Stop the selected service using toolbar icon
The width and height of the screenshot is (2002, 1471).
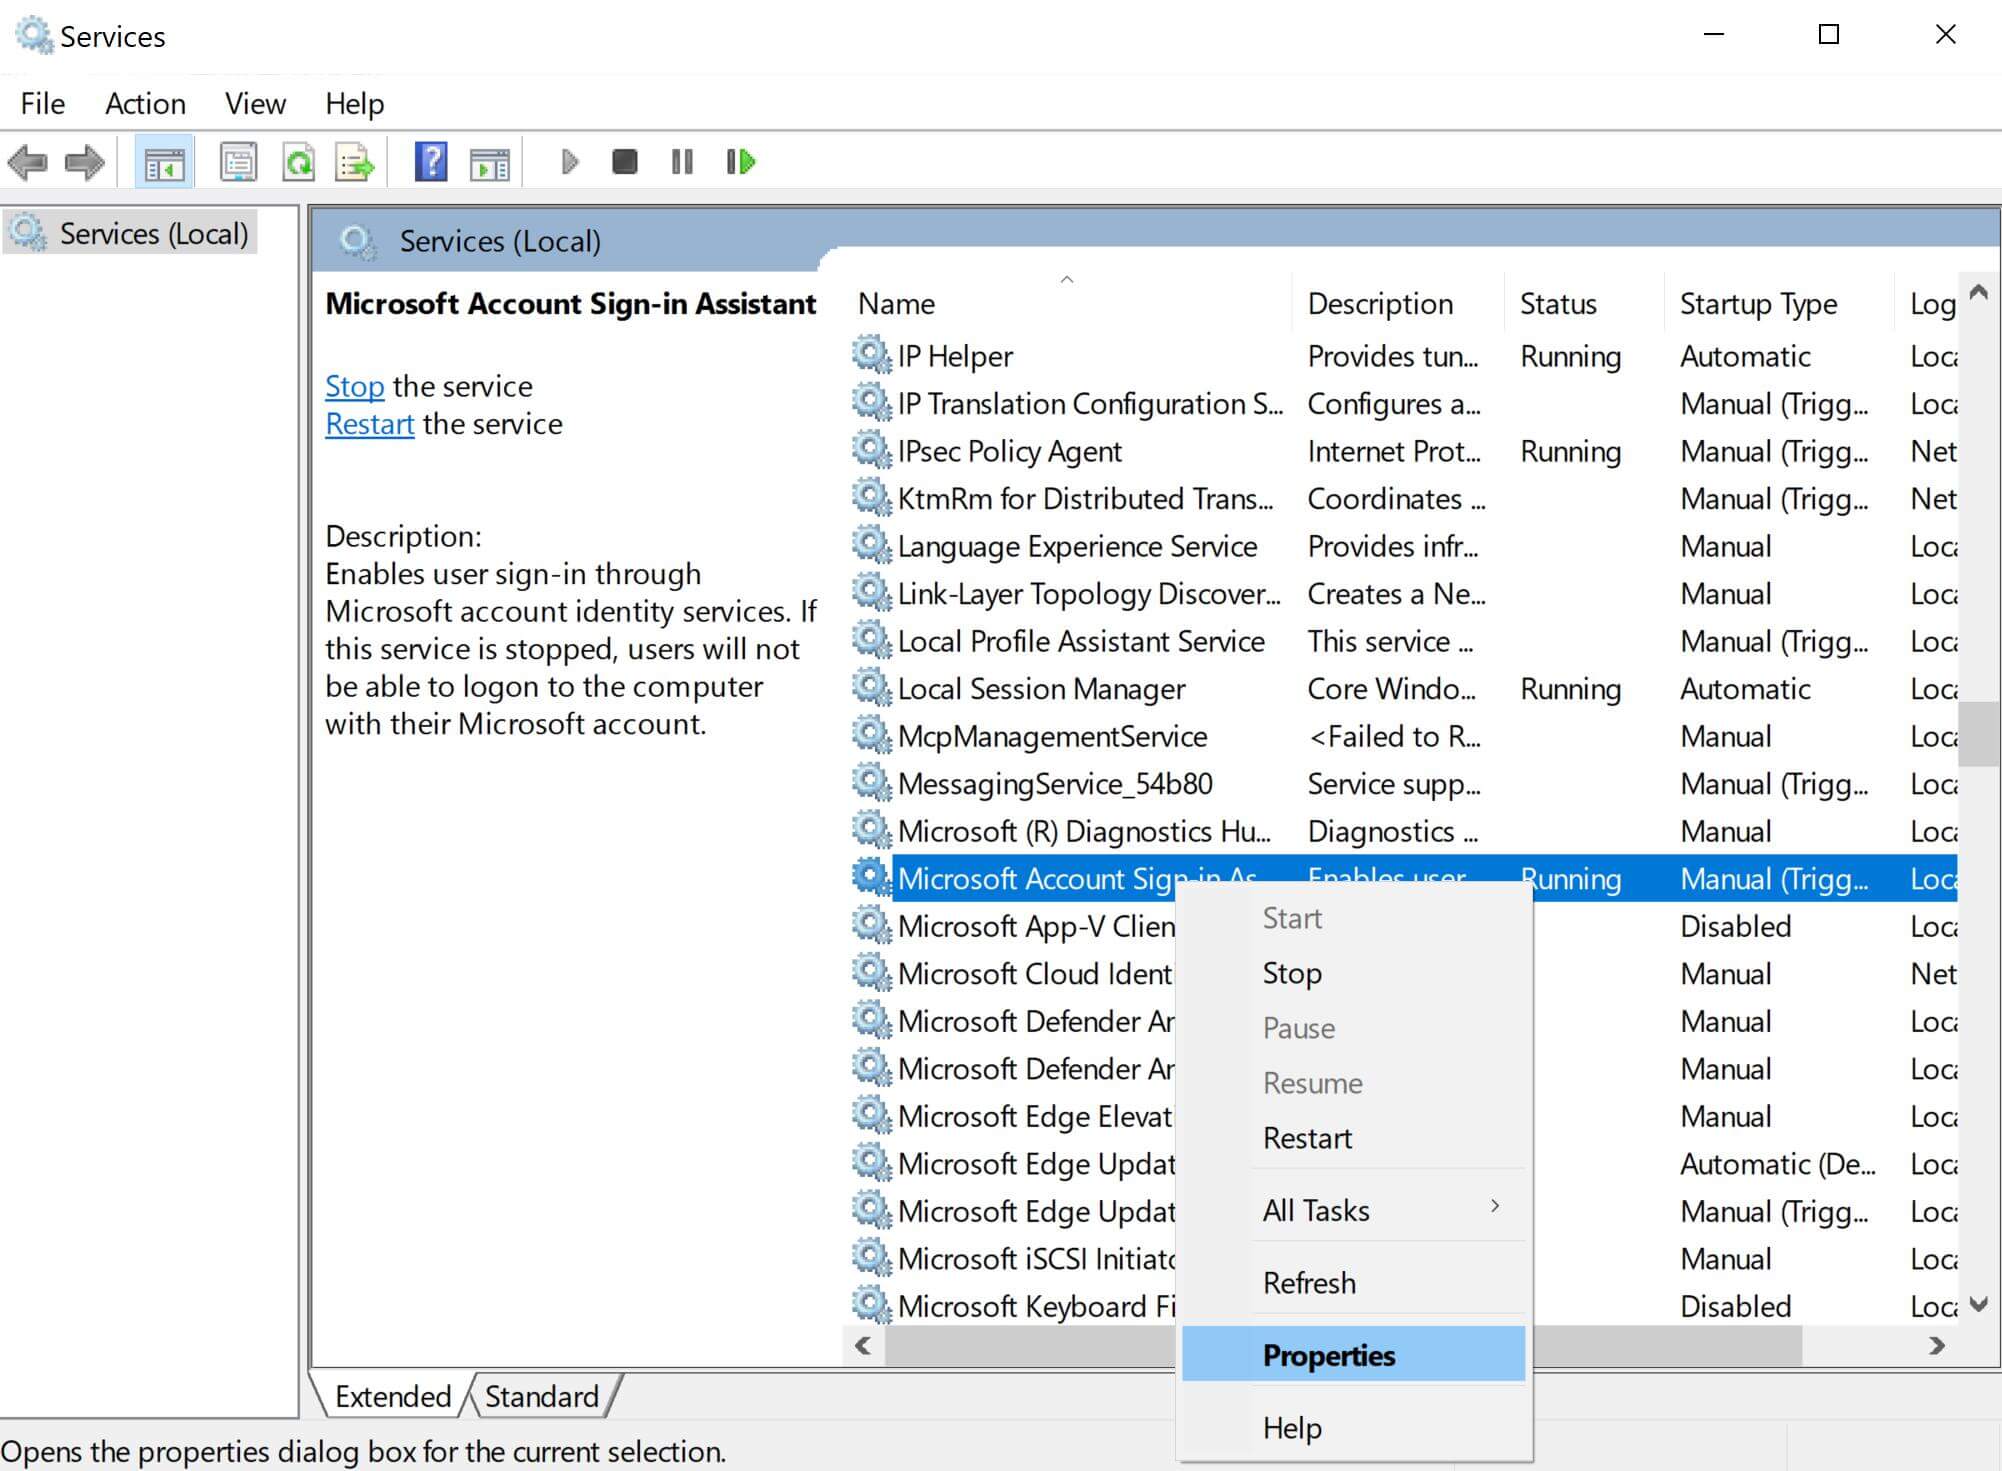[x=624, y=162]
